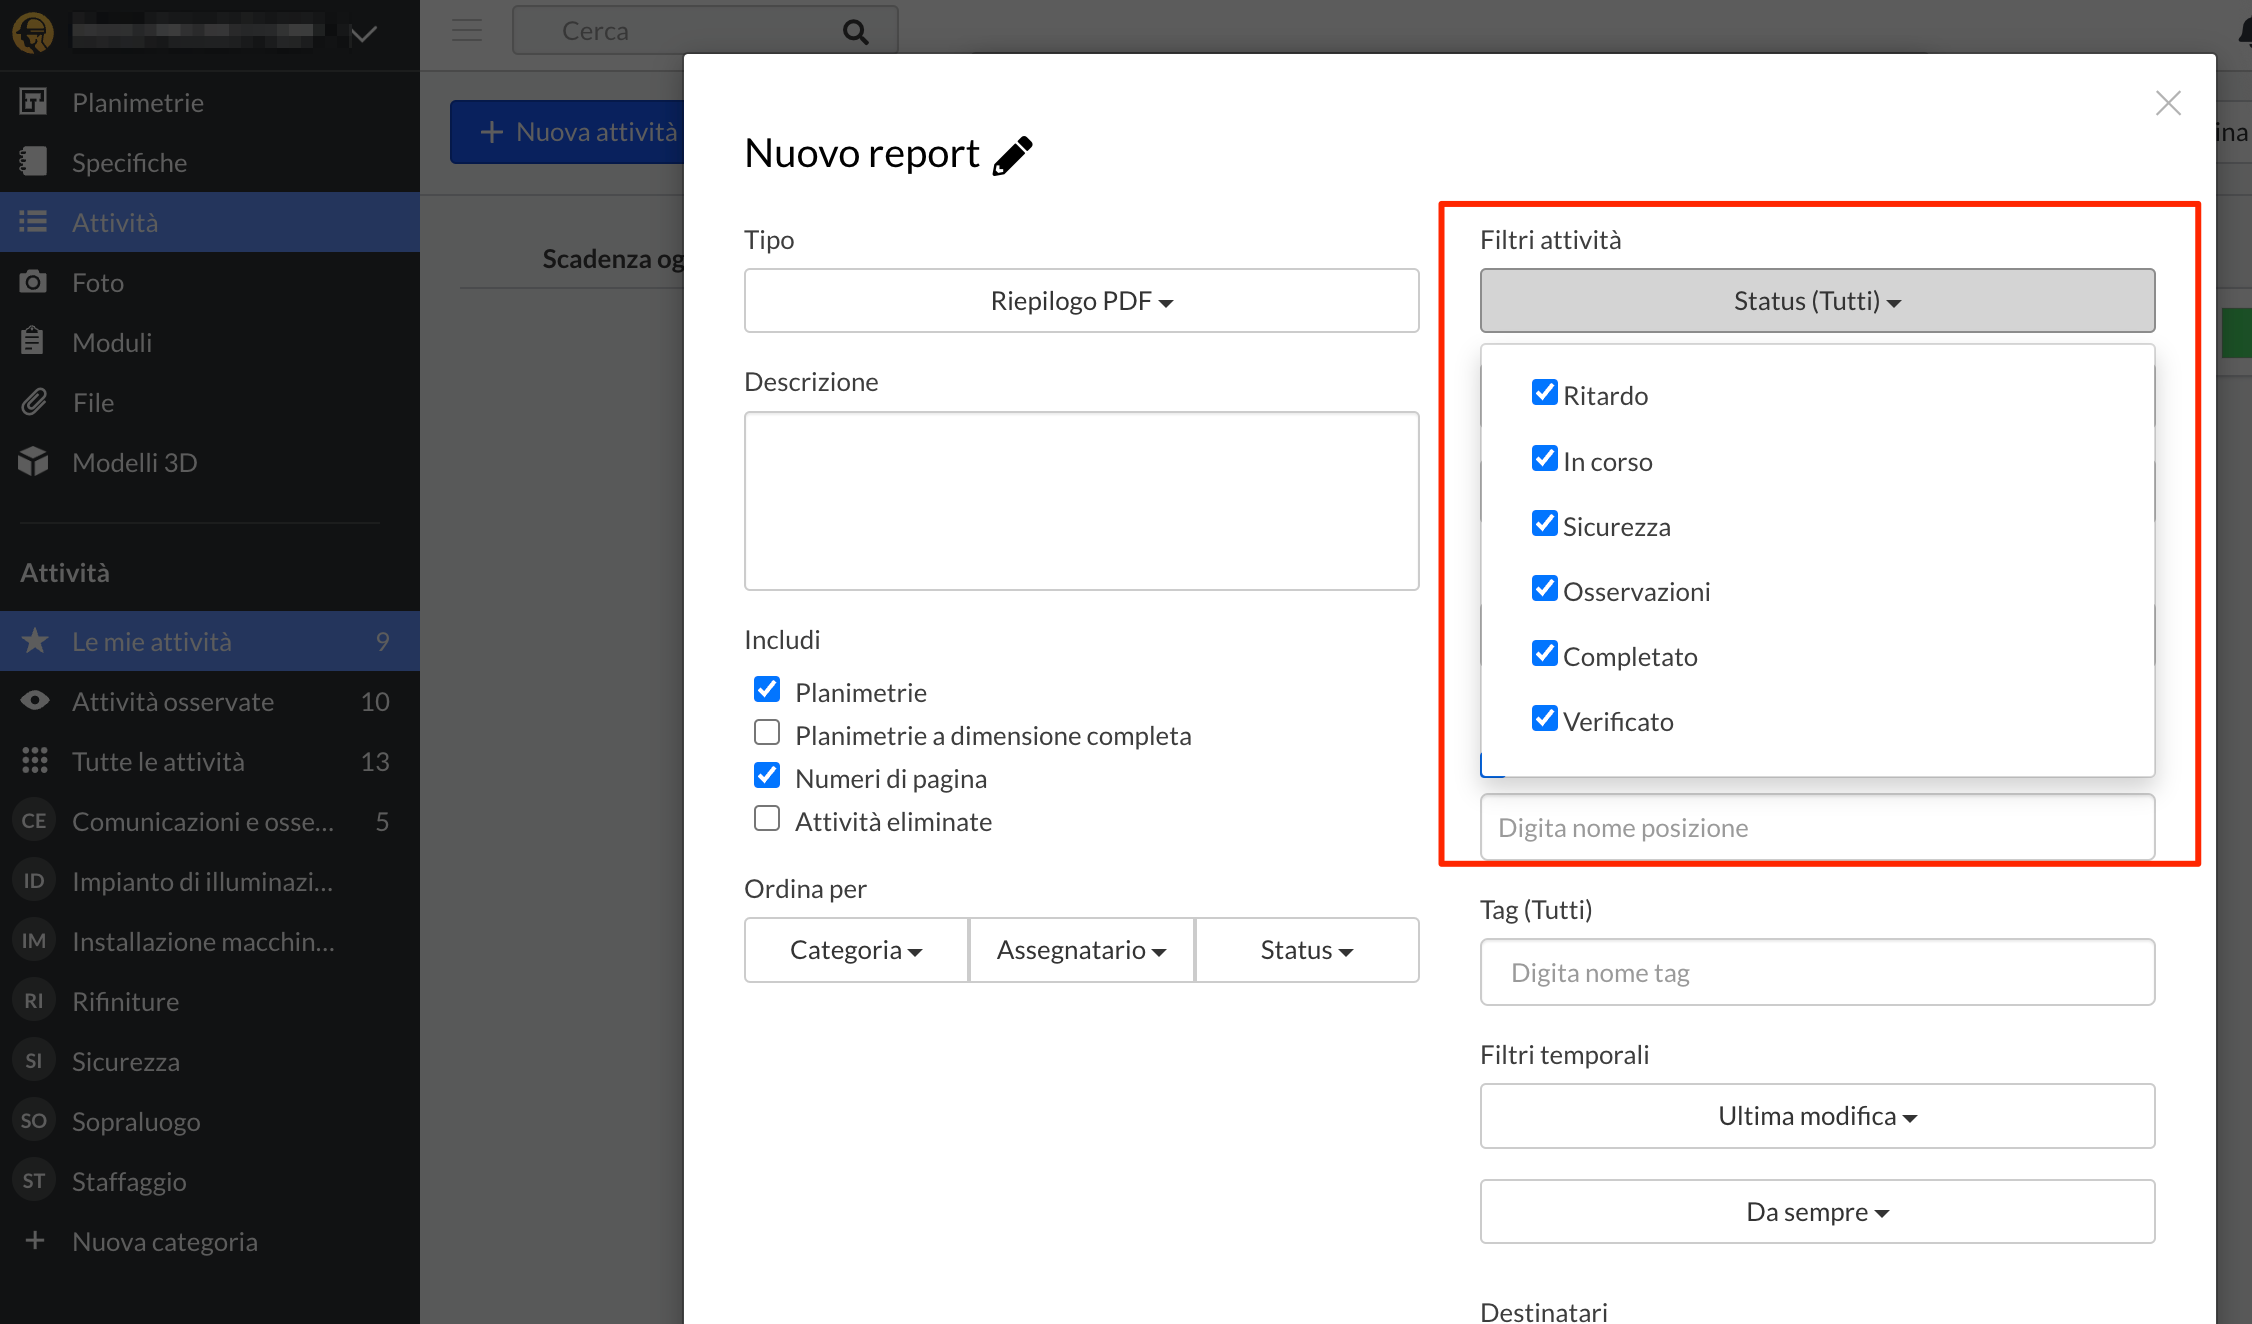This screenshot has height=1324, width=2252.
Task: Click the IM category badge
Action: pos(34,941)
